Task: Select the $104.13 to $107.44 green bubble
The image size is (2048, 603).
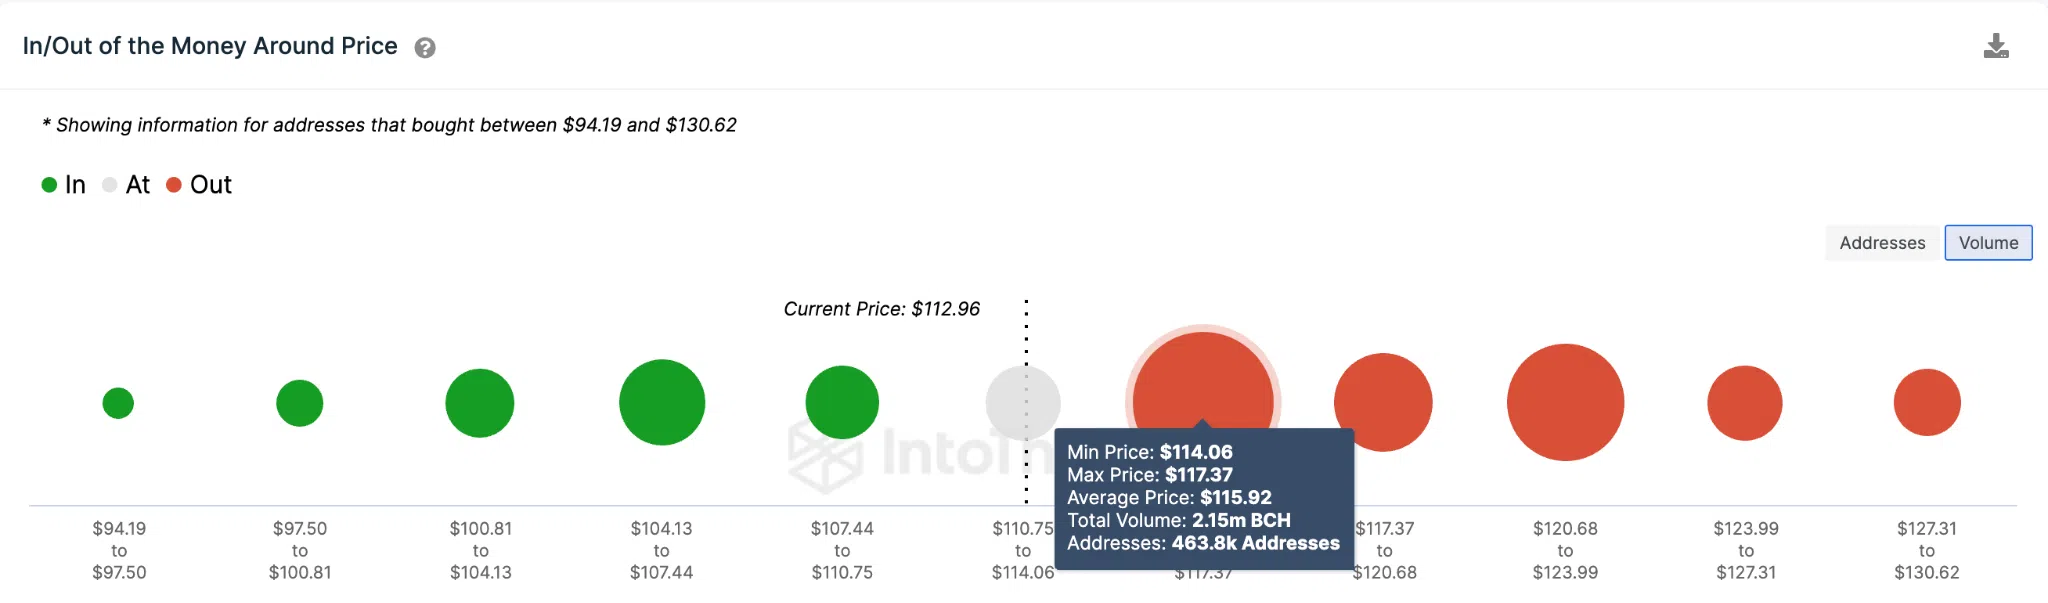Action: pyautogui.click(x=662, y=402)
